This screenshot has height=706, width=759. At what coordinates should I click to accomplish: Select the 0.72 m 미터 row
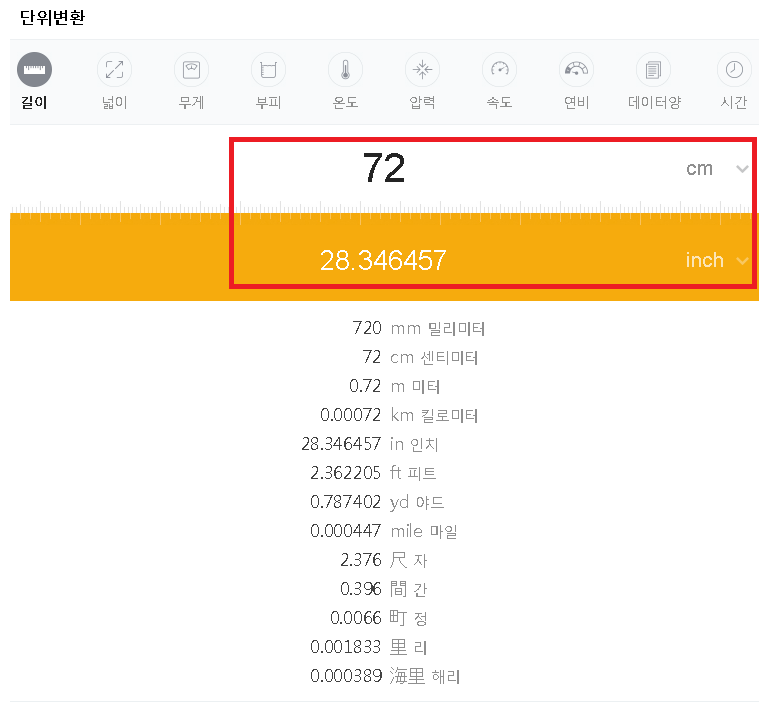click(394, 386)
